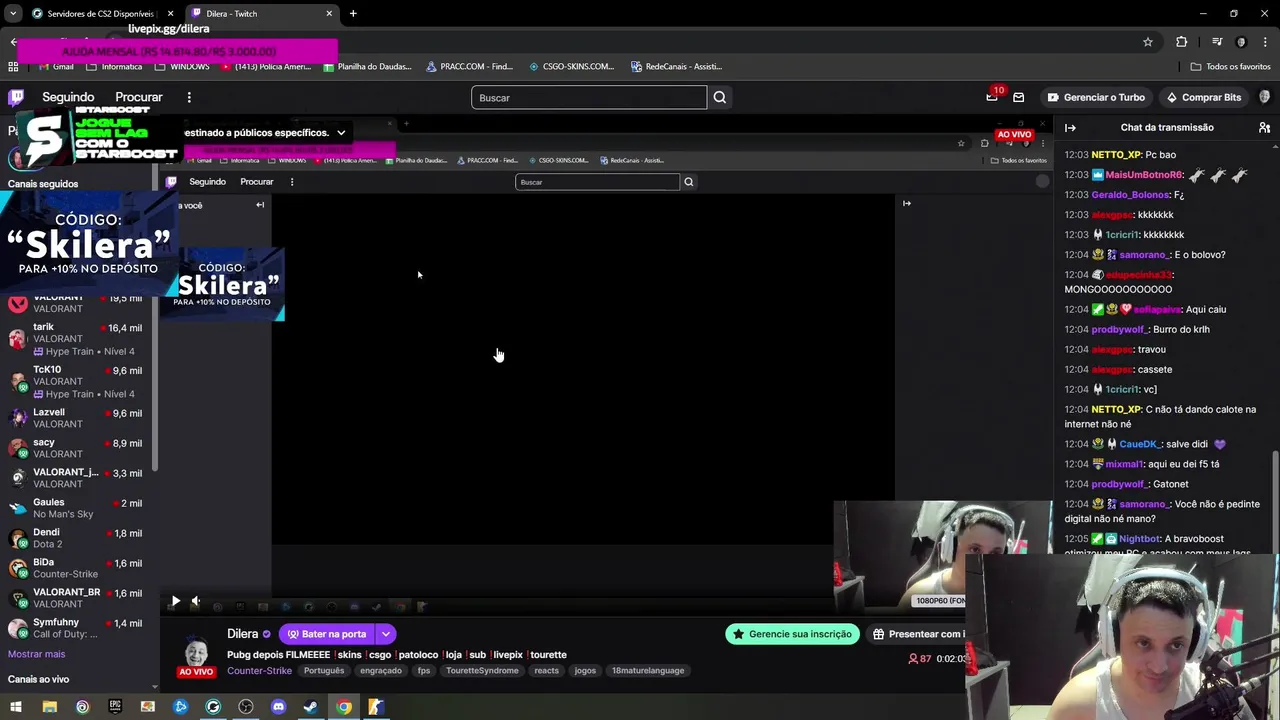Open Chrome extensions puzzle icon

pos(1182,42)
